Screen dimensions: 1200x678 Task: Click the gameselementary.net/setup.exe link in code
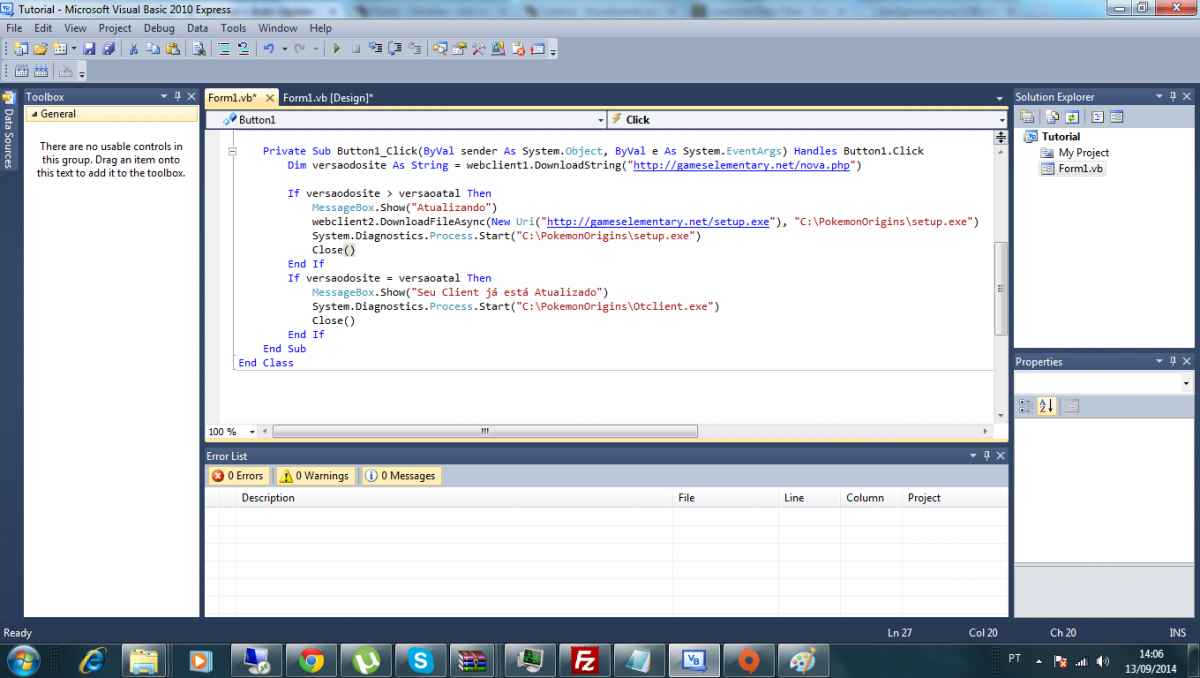(x=658, y=221)
